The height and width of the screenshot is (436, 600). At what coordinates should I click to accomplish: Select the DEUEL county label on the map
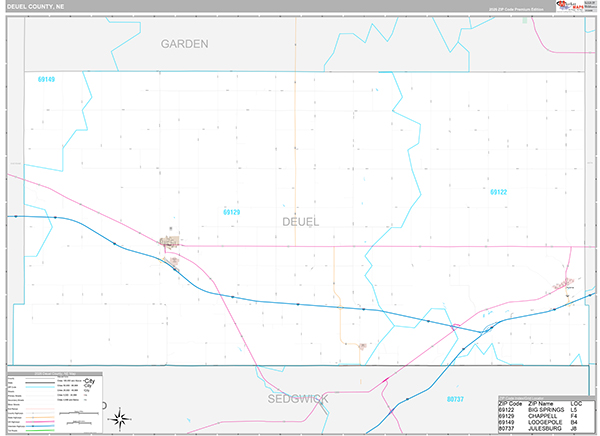[300, 222]
